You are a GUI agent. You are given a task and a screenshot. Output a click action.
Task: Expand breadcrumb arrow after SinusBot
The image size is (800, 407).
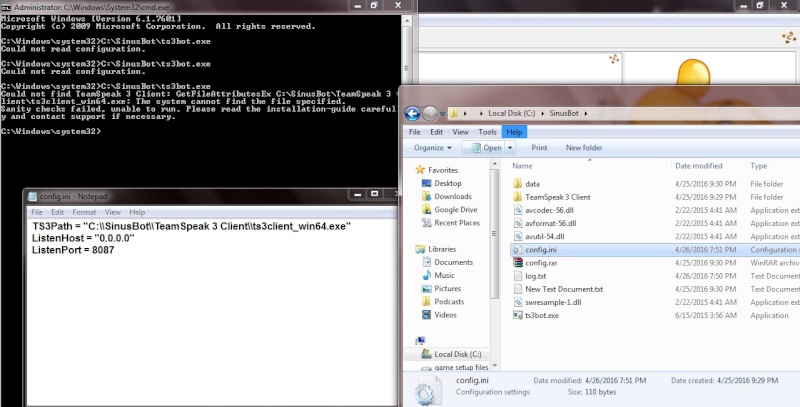pos(586,113)
